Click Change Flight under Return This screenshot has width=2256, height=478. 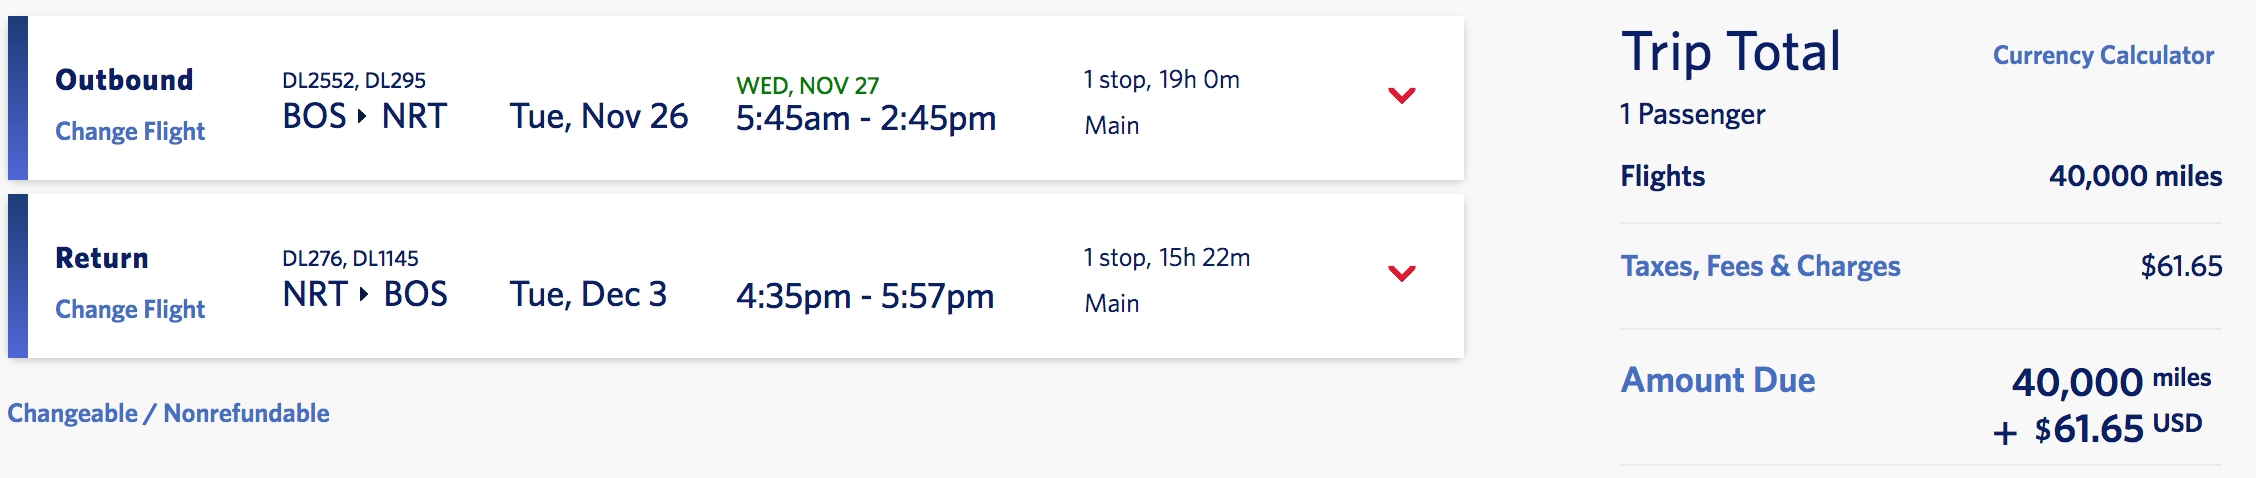point(130,309)
